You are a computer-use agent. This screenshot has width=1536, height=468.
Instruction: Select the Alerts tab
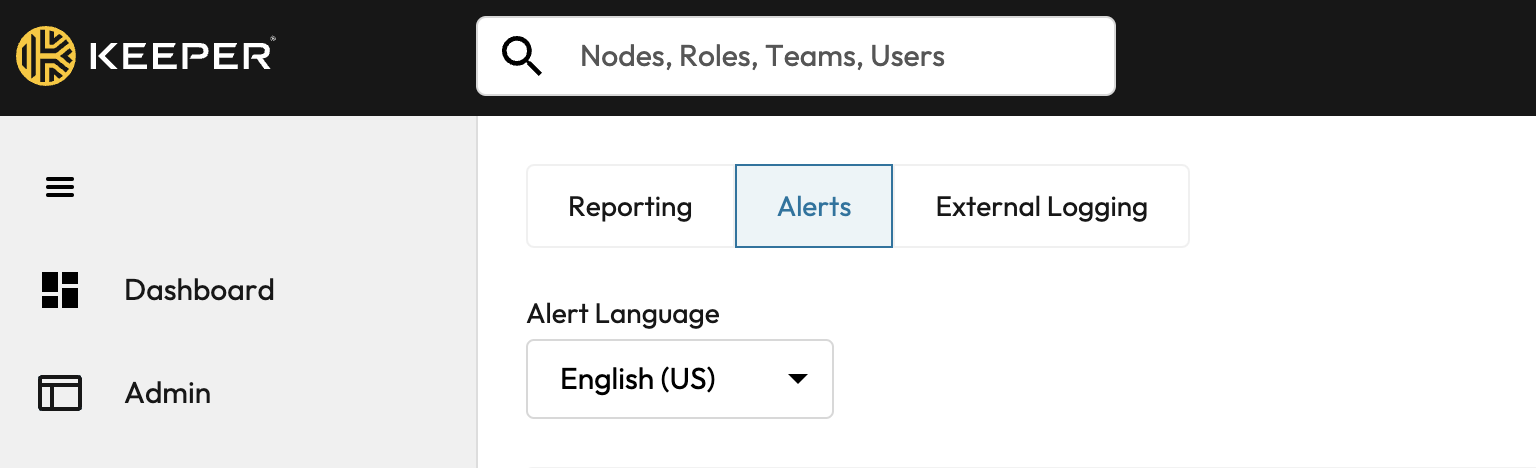[814, 207]
